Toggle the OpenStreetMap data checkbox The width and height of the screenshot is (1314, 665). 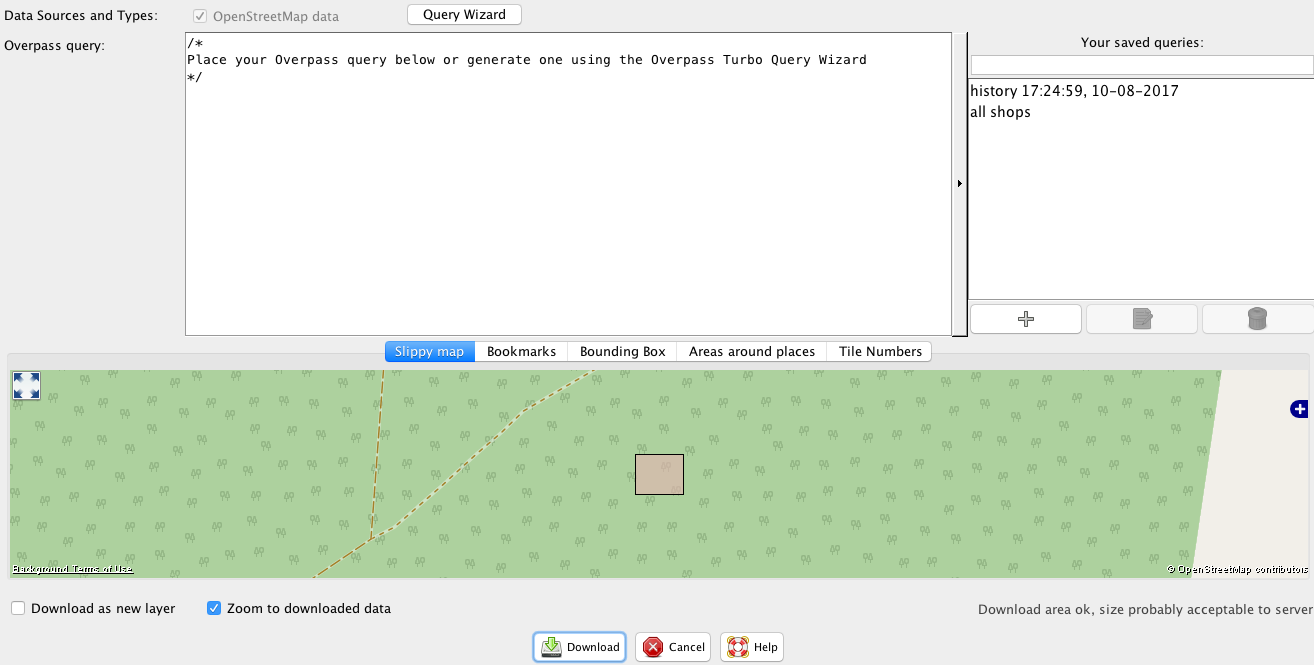(200, 16)
